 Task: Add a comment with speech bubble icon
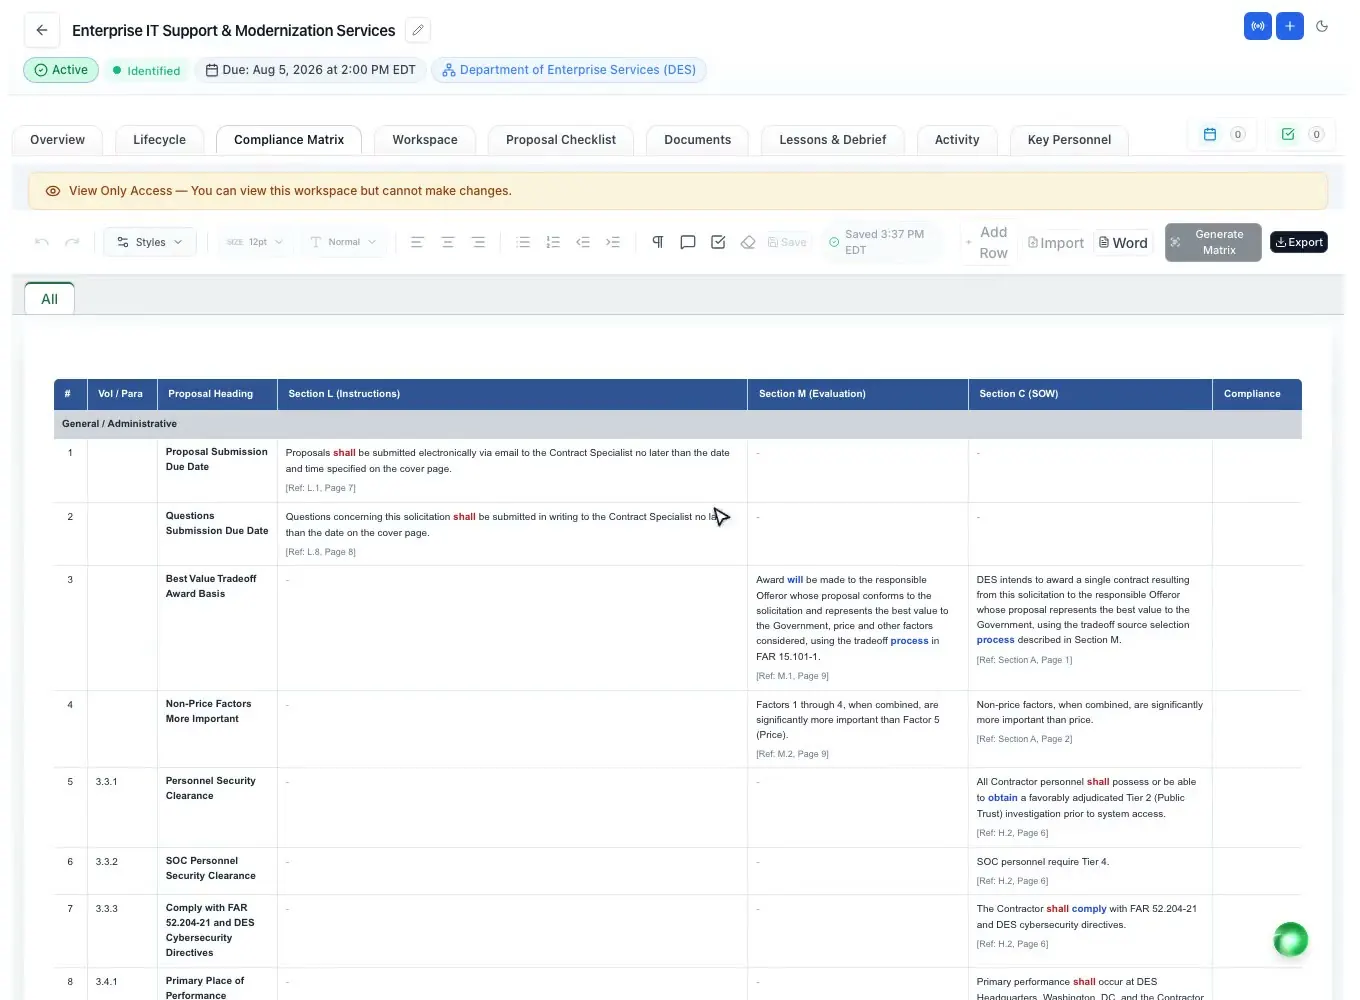(688, 242)
